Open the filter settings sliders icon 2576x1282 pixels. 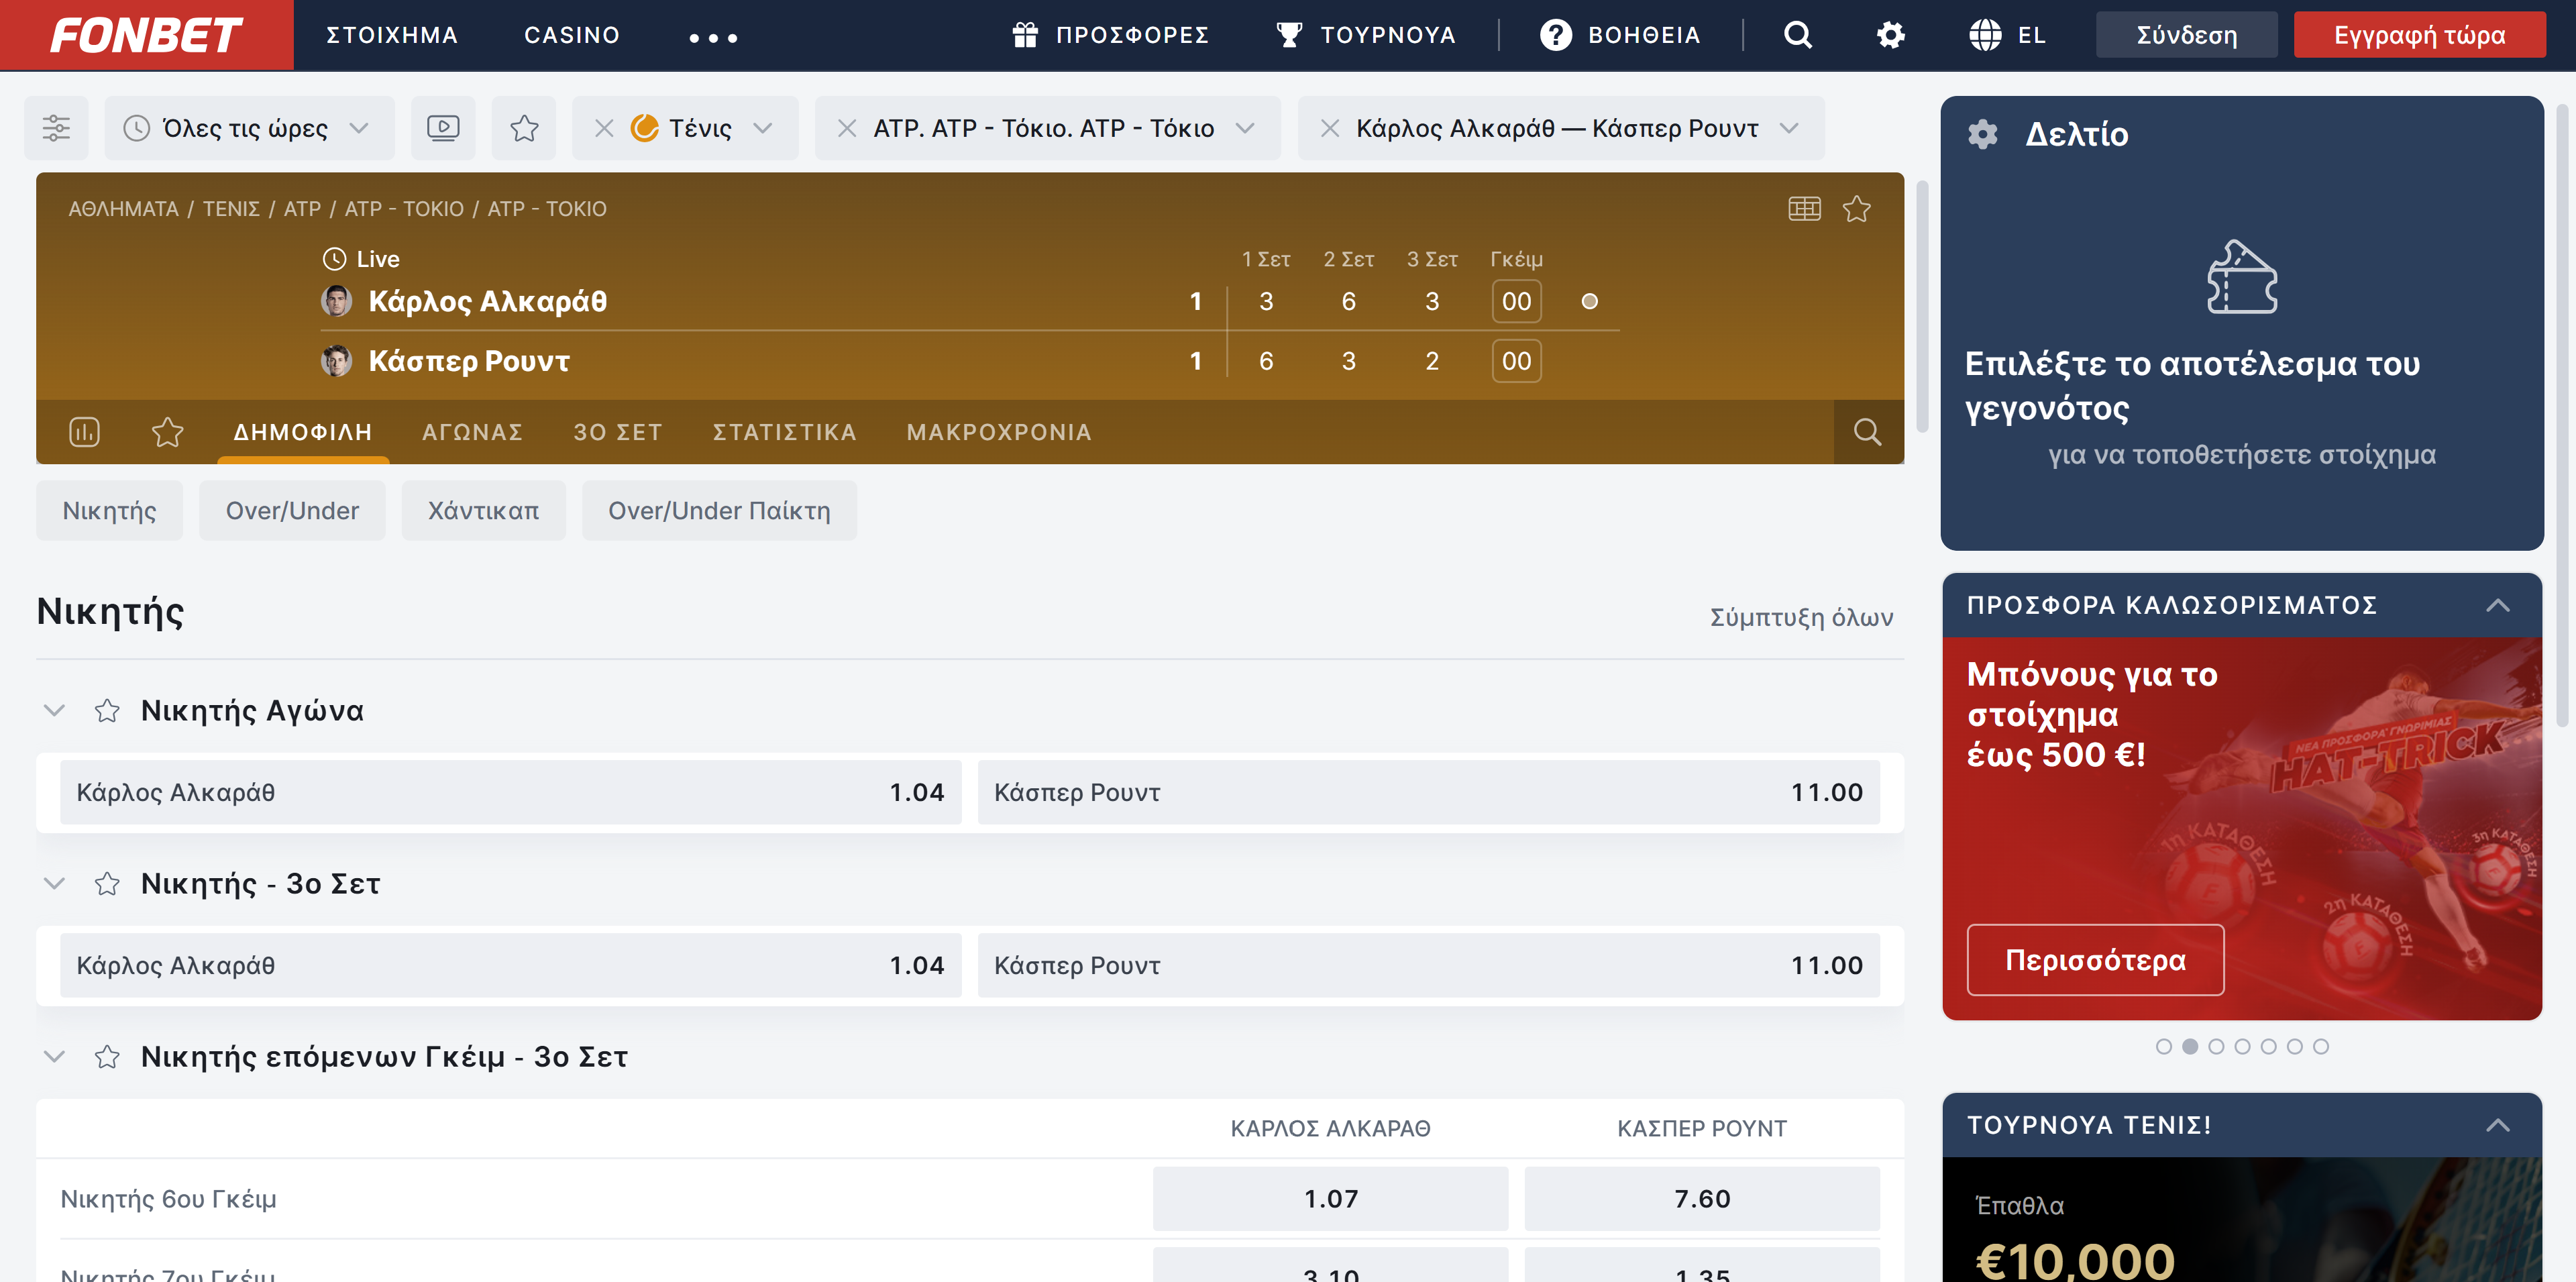point(56,128)
